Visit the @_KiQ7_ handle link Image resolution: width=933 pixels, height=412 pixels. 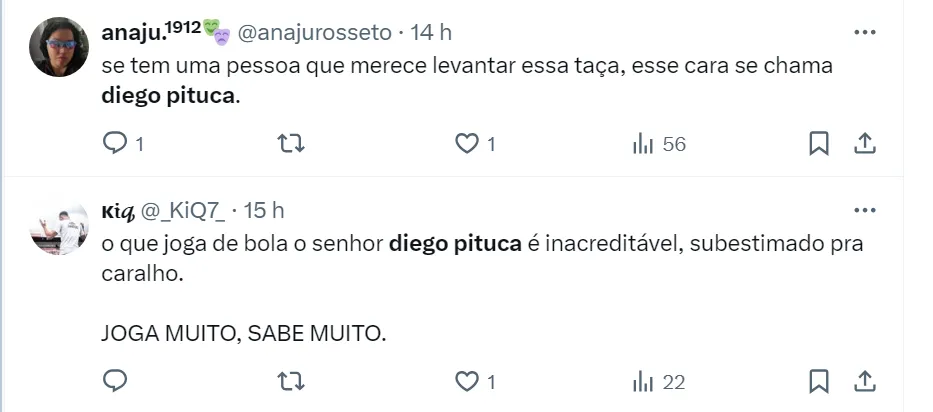[183, 210]
